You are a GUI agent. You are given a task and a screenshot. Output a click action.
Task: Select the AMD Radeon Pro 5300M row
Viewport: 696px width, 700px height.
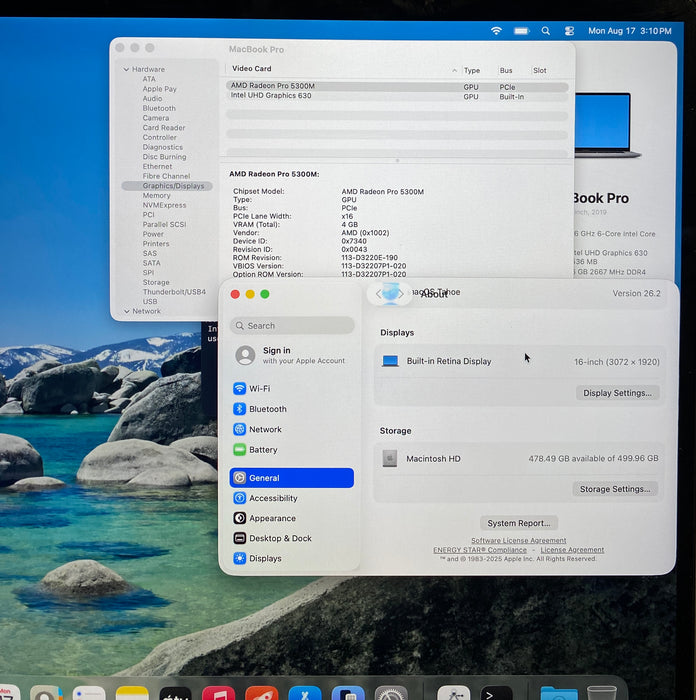coord(396,86)
